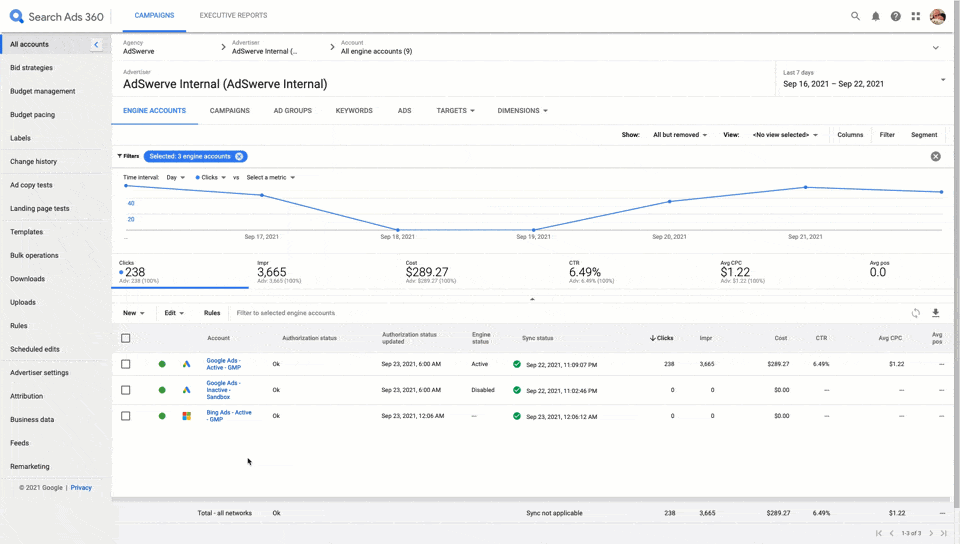960x544 pixels.
Task: Open the user profile avatar
Action: coord(937,17)
